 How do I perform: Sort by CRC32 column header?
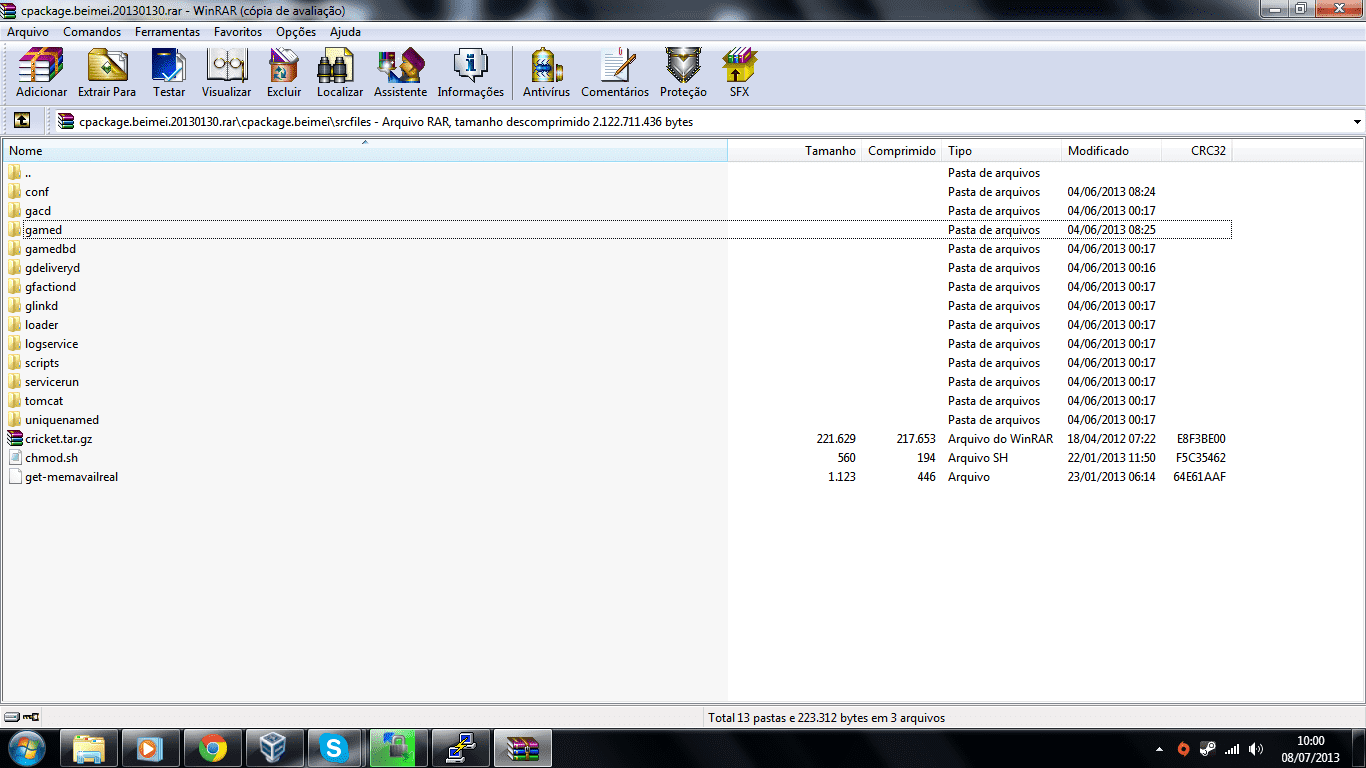pyautogui.click(x=1197, y=151)
